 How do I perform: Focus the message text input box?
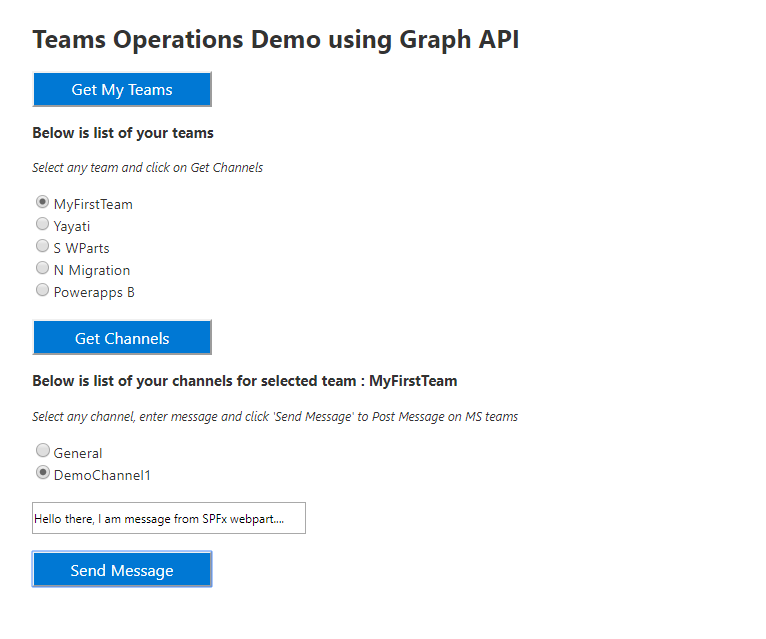tap(168, 519)
